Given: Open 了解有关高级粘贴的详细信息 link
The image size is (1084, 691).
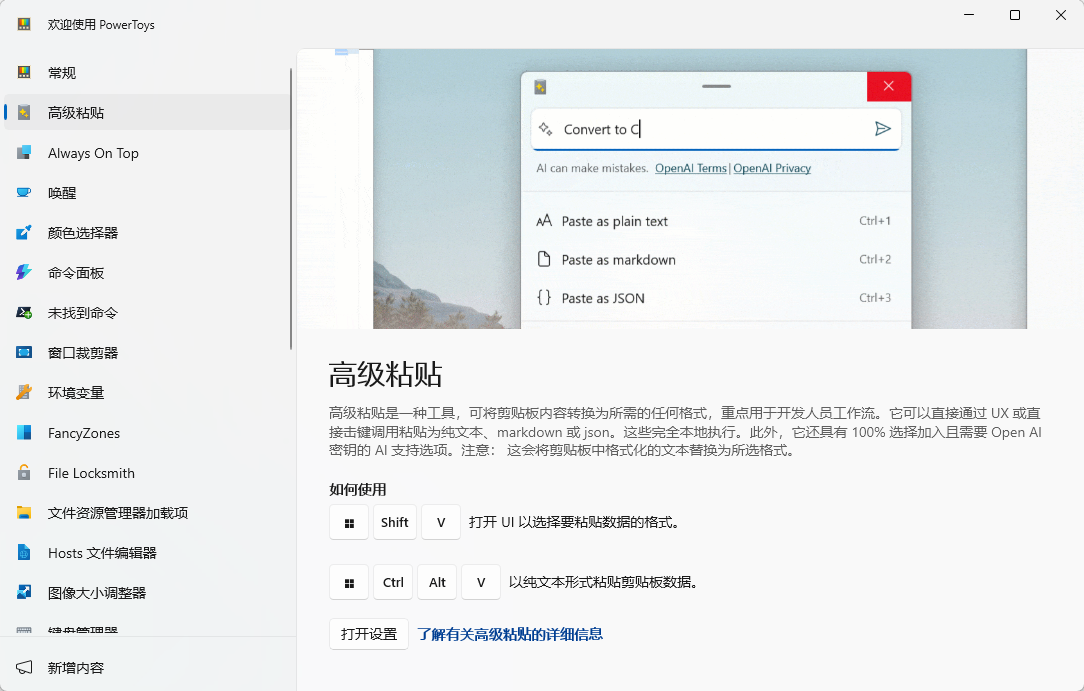Looking at the screenshot, I should (x=510, y=634).
